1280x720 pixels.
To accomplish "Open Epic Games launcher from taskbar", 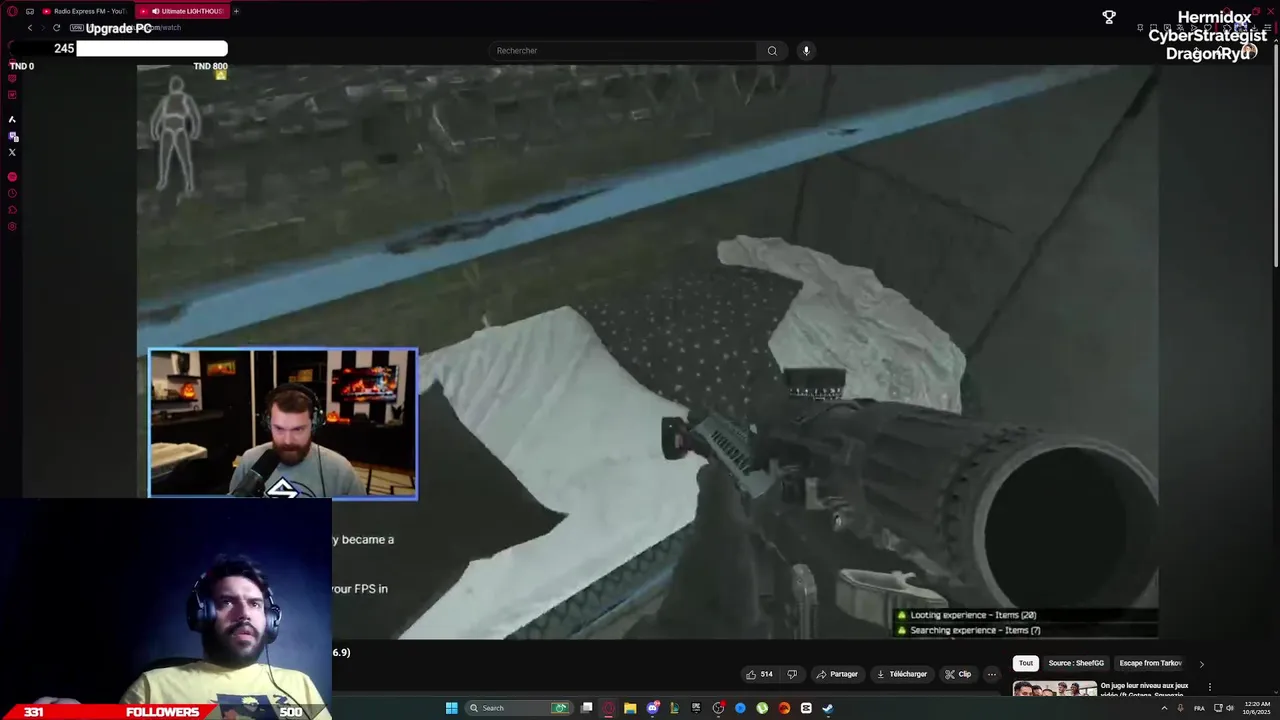I will [696, 708].
